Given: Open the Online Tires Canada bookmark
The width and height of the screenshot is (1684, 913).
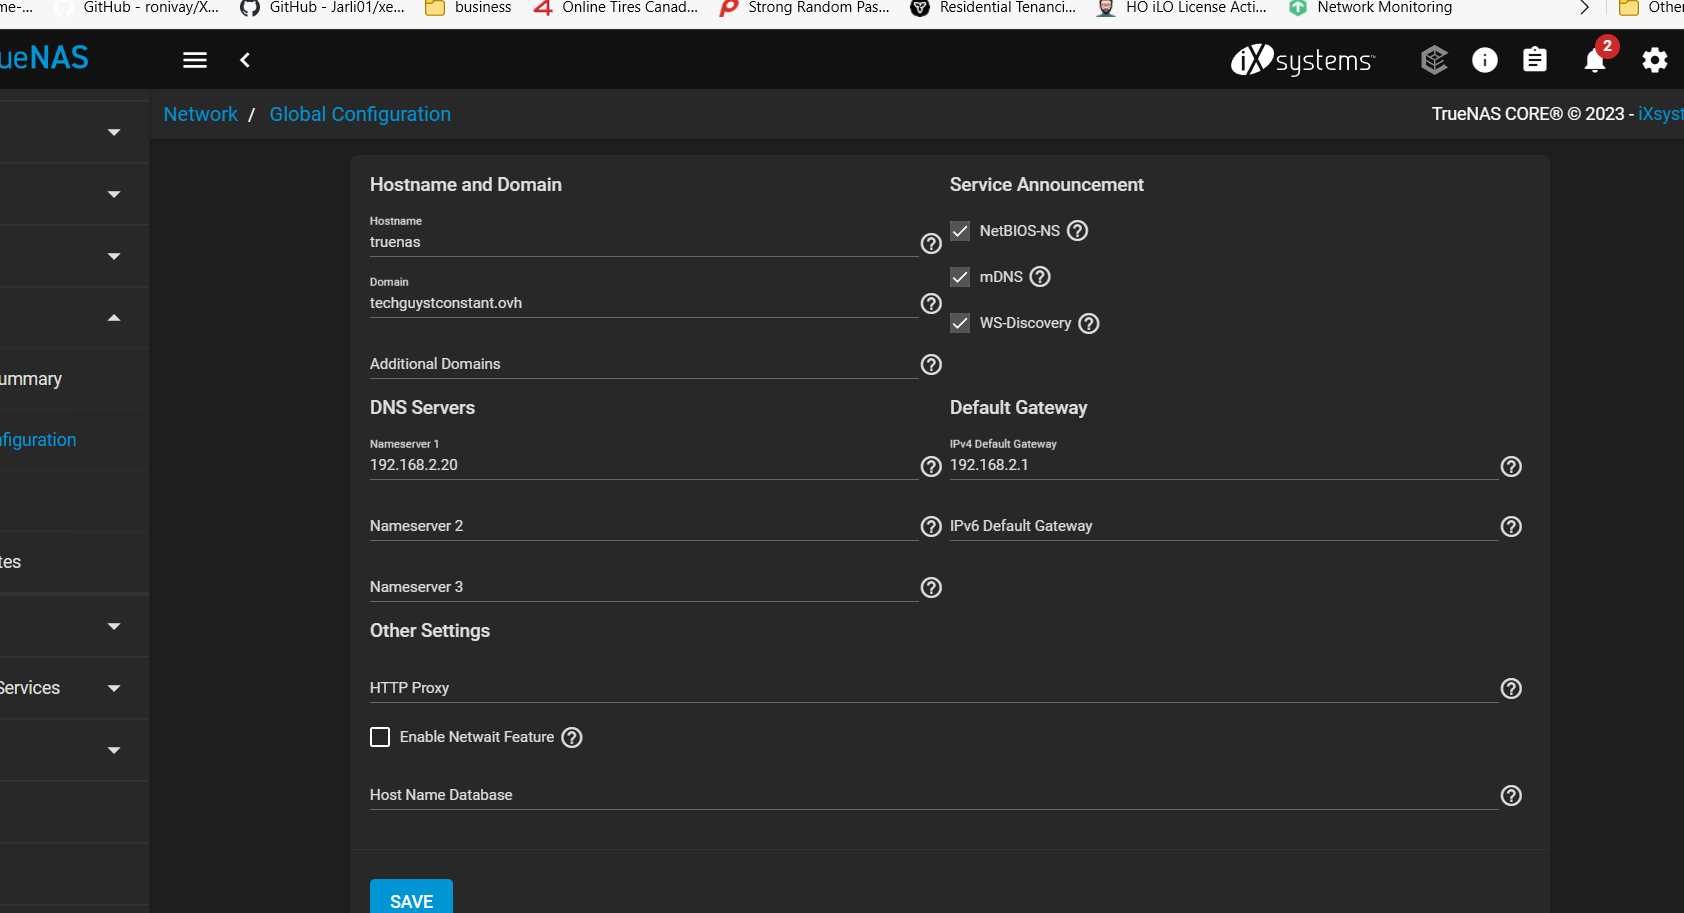Looking at the screenshot, I should 615,8.
